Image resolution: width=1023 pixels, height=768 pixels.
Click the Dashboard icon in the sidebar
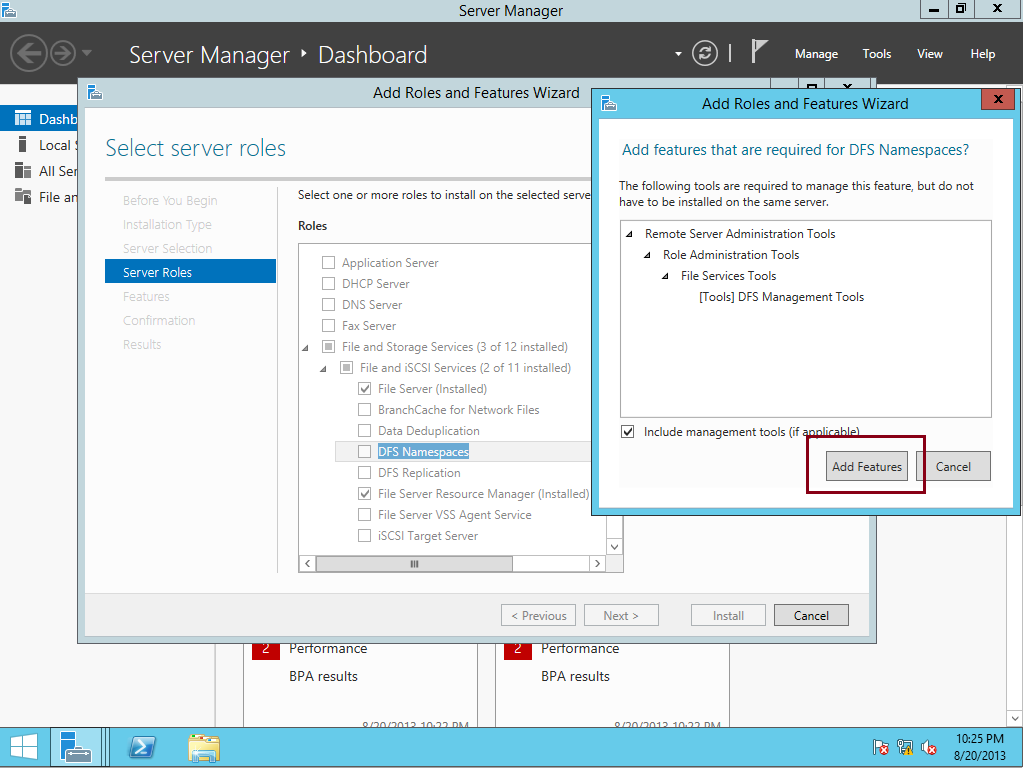23,118
